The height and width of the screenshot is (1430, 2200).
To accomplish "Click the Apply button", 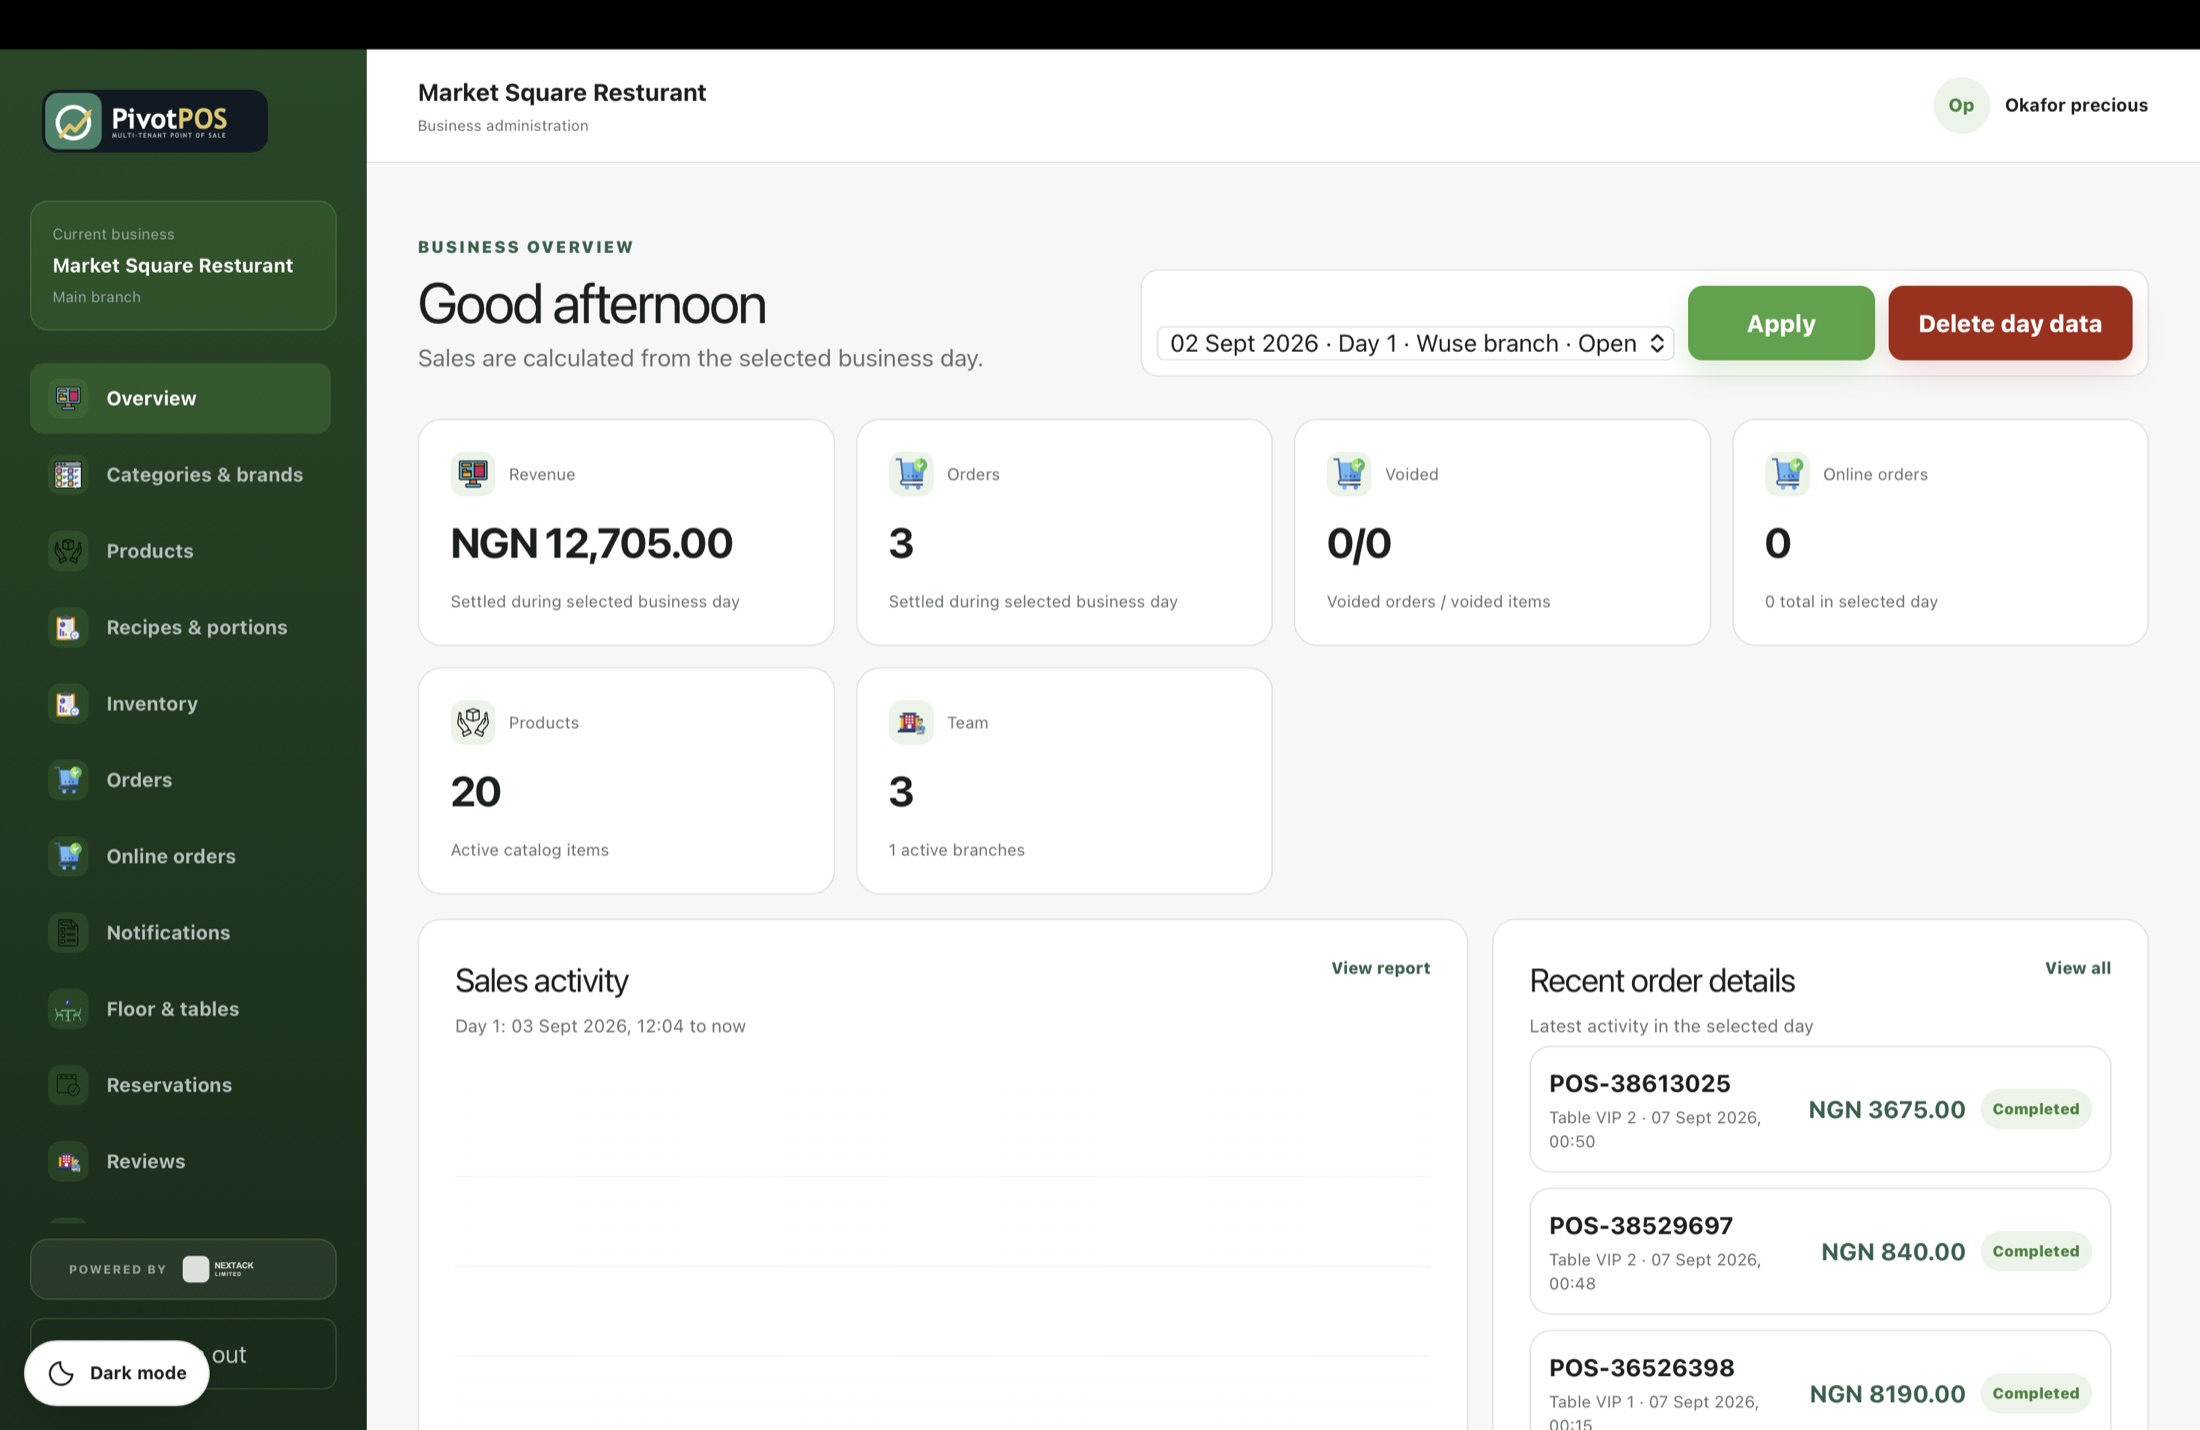I will (1781, 323).
